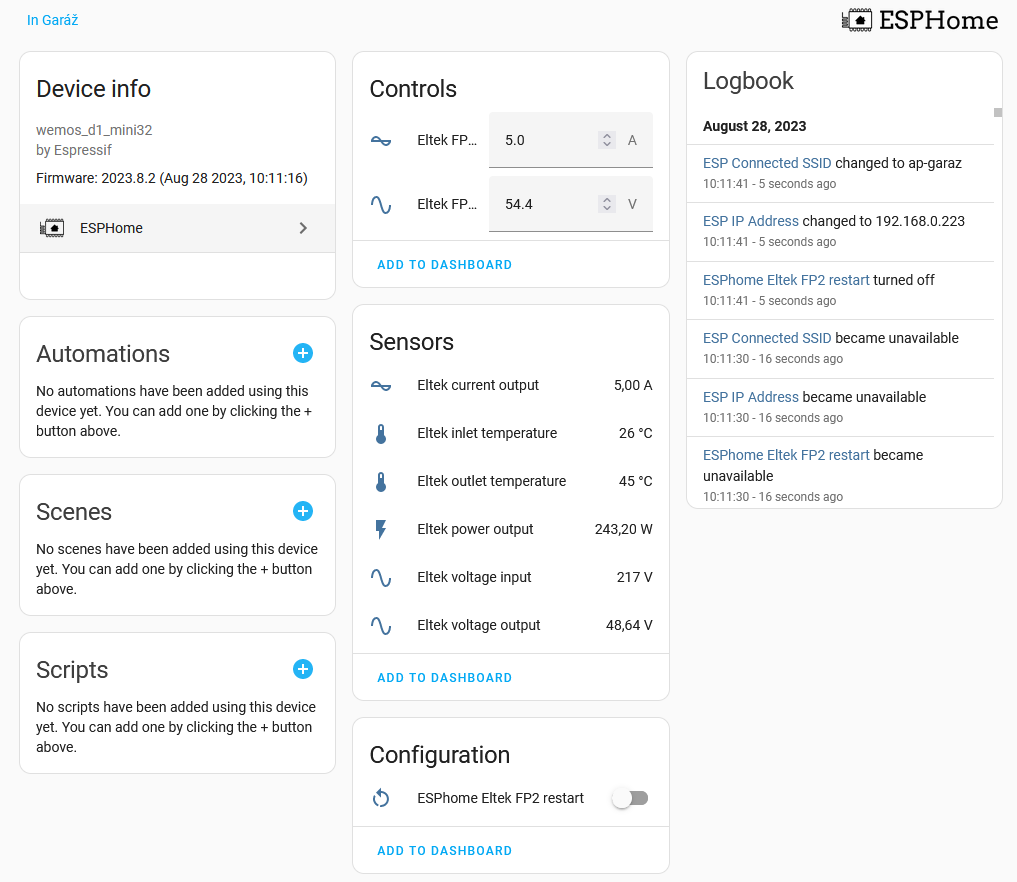Image resolution: width=1017 pixels, height=882 pixels.
Task: Click the Logbook scrollbar handle
Action: (997, 113)
